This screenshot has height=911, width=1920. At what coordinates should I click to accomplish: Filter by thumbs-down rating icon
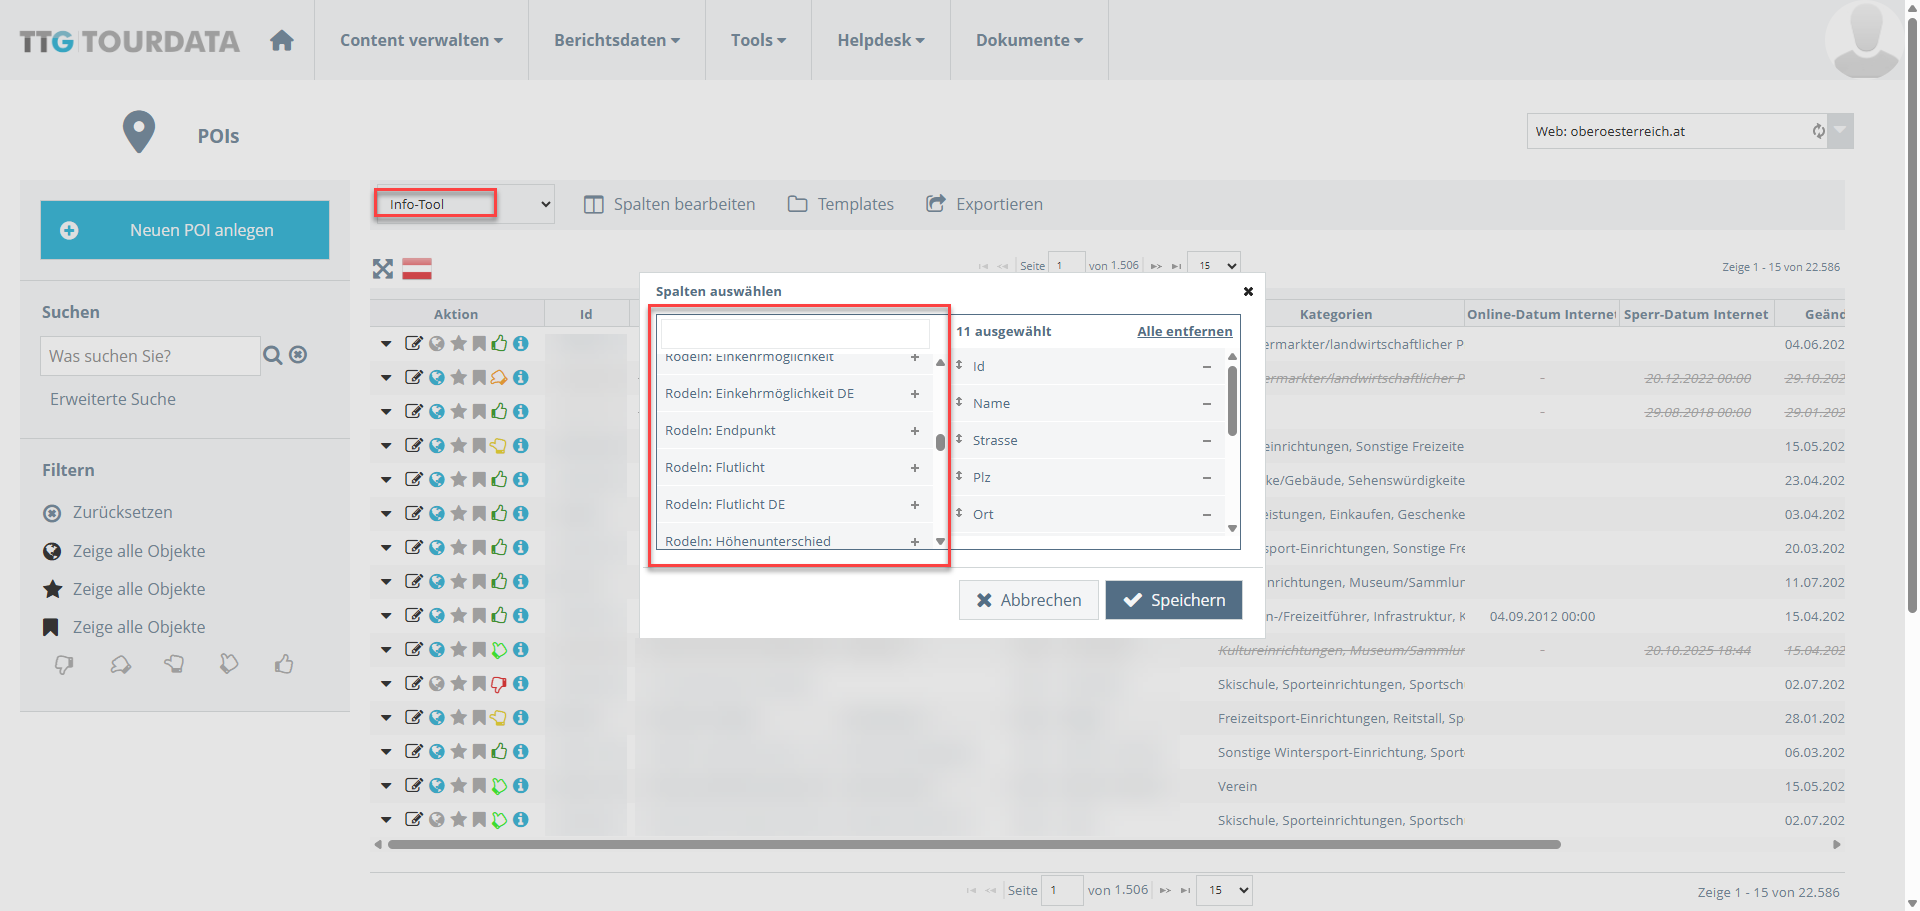[x=64, y=665]
